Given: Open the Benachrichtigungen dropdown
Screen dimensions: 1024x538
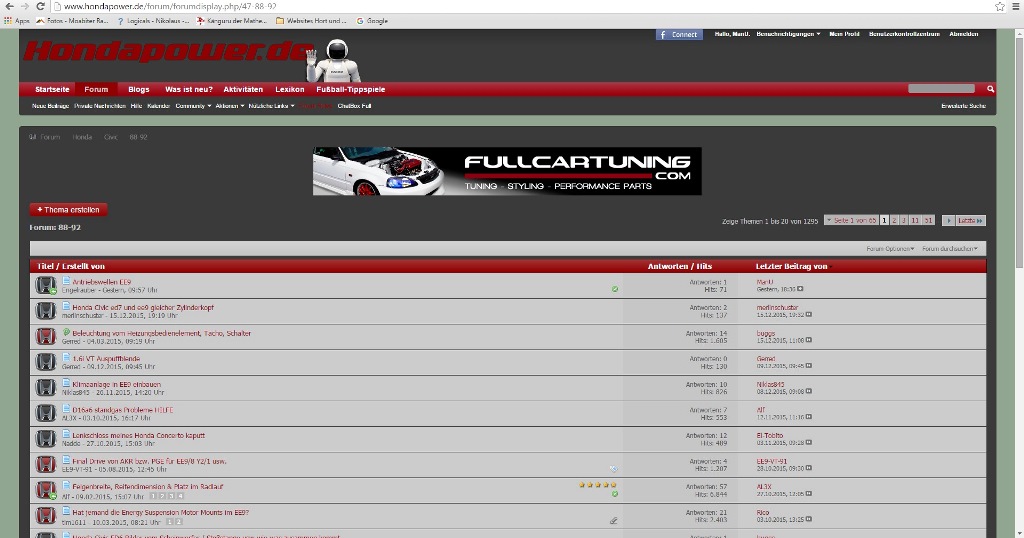Looking at the screenshot, I should pos(788,34).
